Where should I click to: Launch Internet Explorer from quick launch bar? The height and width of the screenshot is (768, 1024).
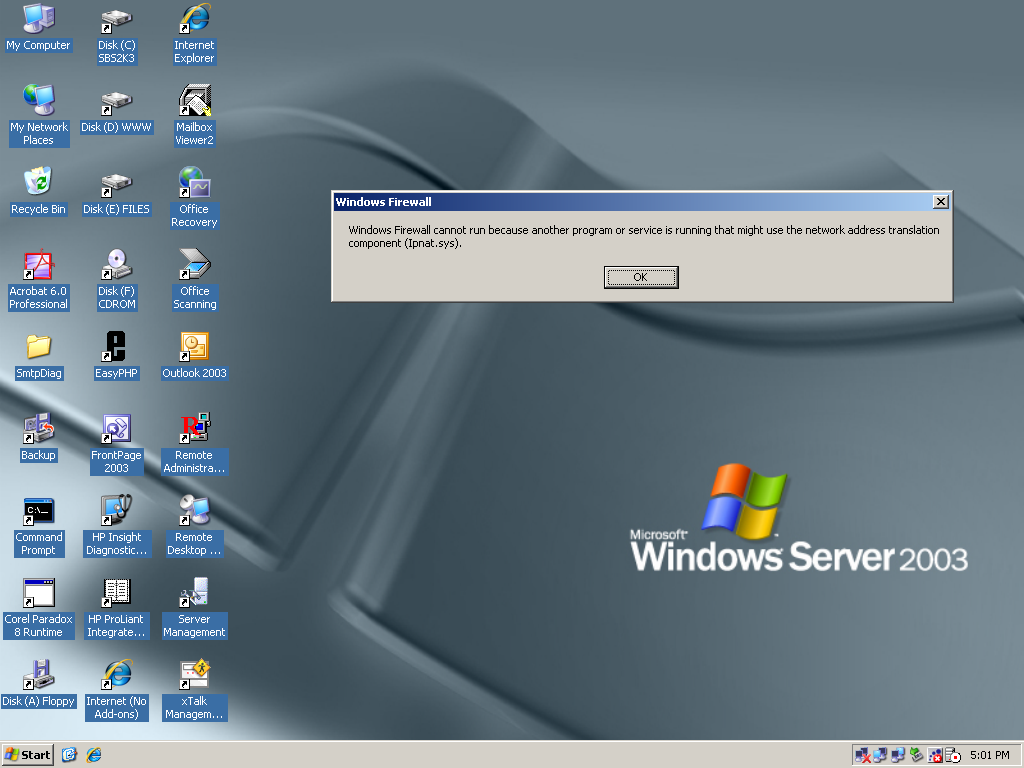point(94,755)
